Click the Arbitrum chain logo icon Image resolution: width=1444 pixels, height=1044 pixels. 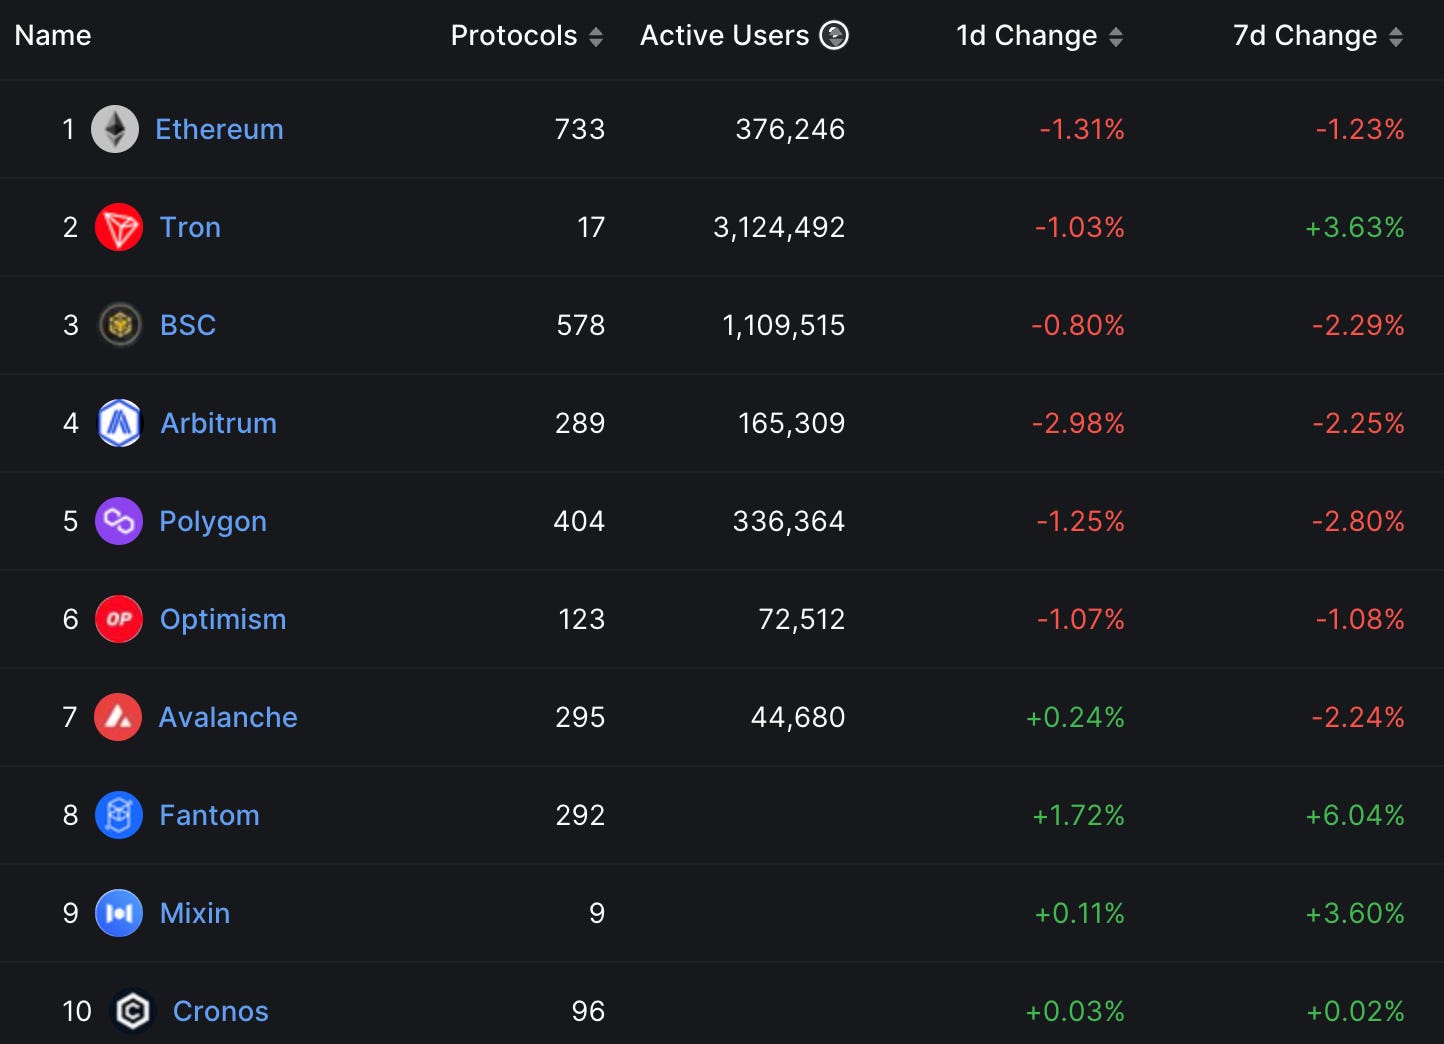[x=120, y=423]
